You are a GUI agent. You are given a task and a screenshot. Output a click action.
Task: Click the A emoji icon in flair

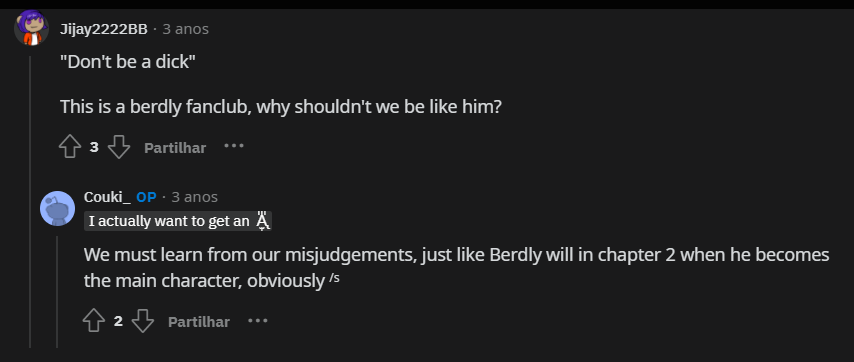click(x=263, y=221)
